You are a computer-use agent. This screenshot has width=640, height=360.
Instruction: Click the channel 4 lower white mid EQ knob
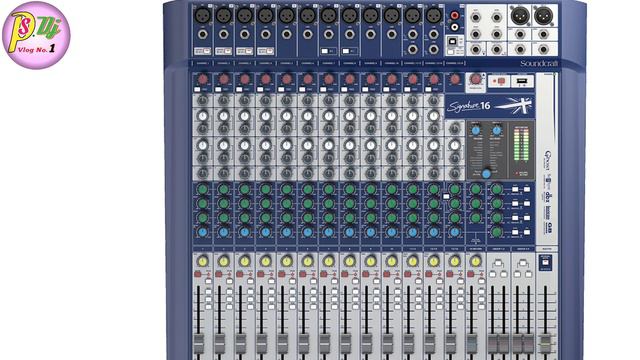[266, 145]
